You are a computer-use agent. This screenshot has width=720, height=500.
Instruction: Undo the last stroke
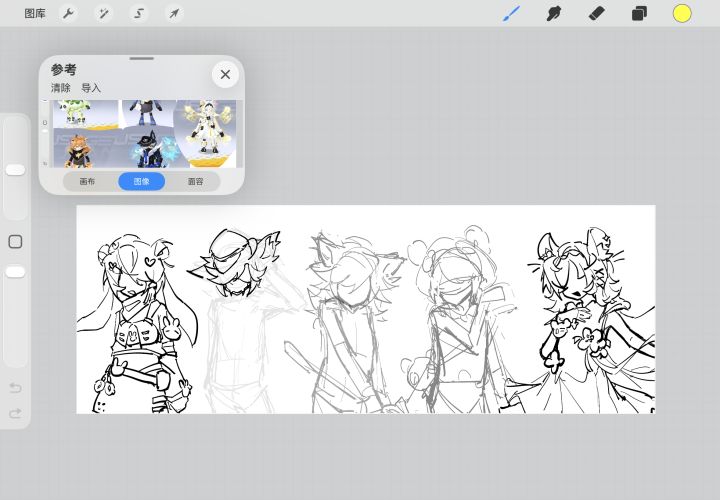[x=15, y=388]
